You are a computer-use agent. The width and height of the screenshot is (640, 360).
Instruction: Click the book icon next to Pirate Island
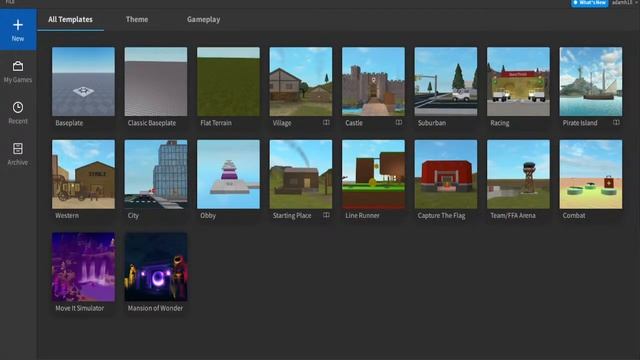click(616, 122)
